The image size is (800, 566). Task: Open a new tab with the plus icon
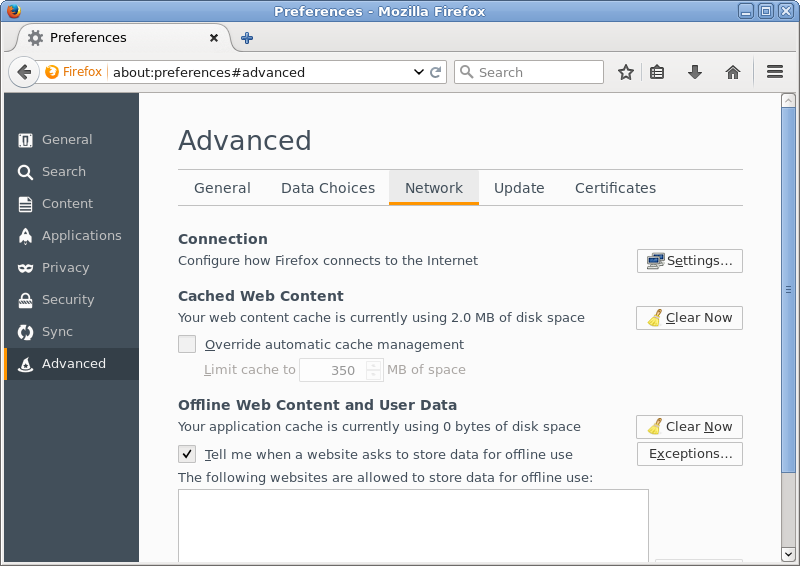coord(247,38)
